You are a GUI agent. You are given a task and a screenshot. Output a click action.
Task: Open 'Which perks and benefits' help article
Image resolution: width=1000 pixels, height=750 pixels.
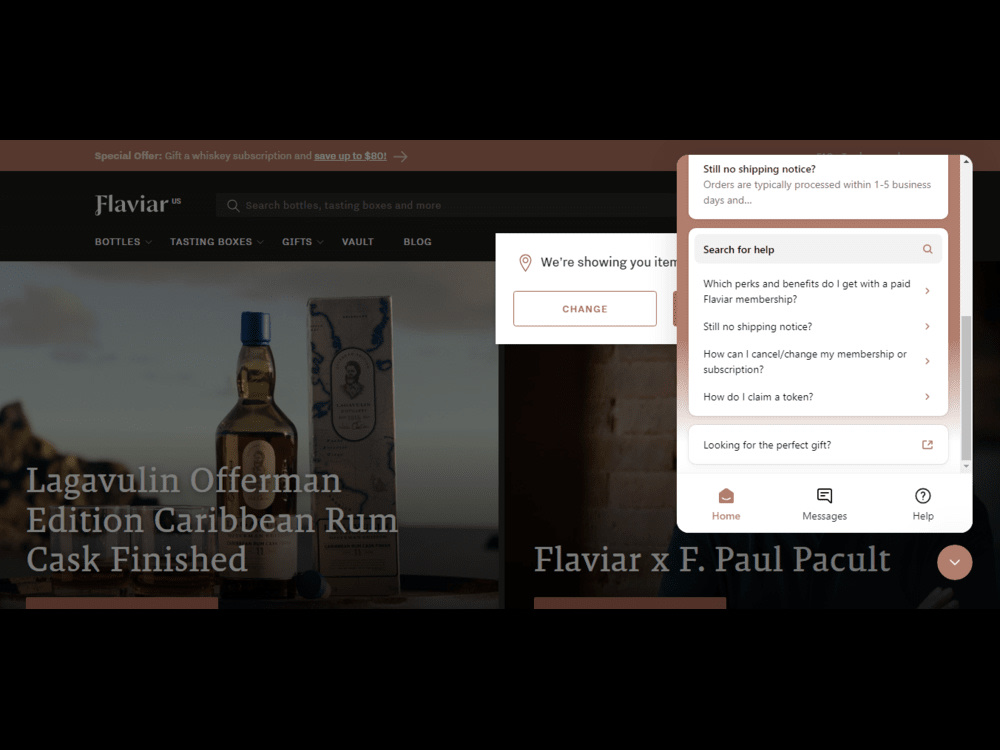pyautogui.click(x=818, y=291)
